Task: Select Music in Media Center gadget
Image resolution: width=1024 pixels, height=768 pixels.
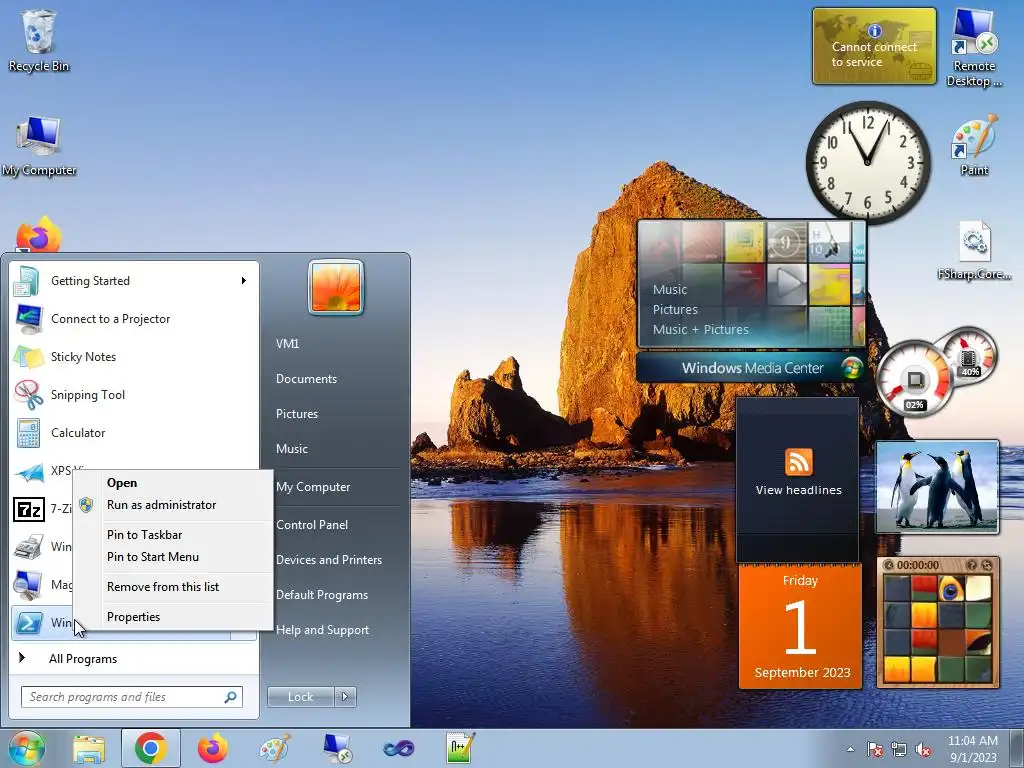Action: pyautogui.click(x=670, y=289)
